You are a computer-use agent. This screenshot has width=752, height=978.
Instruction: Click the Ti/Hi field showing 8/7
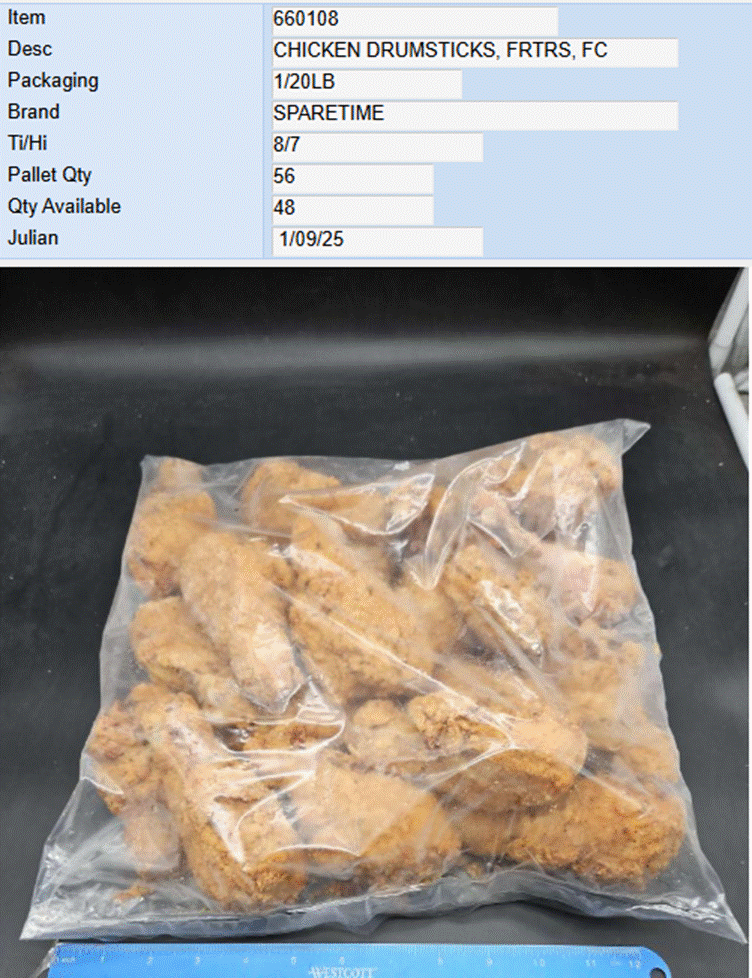click(377, 146)
